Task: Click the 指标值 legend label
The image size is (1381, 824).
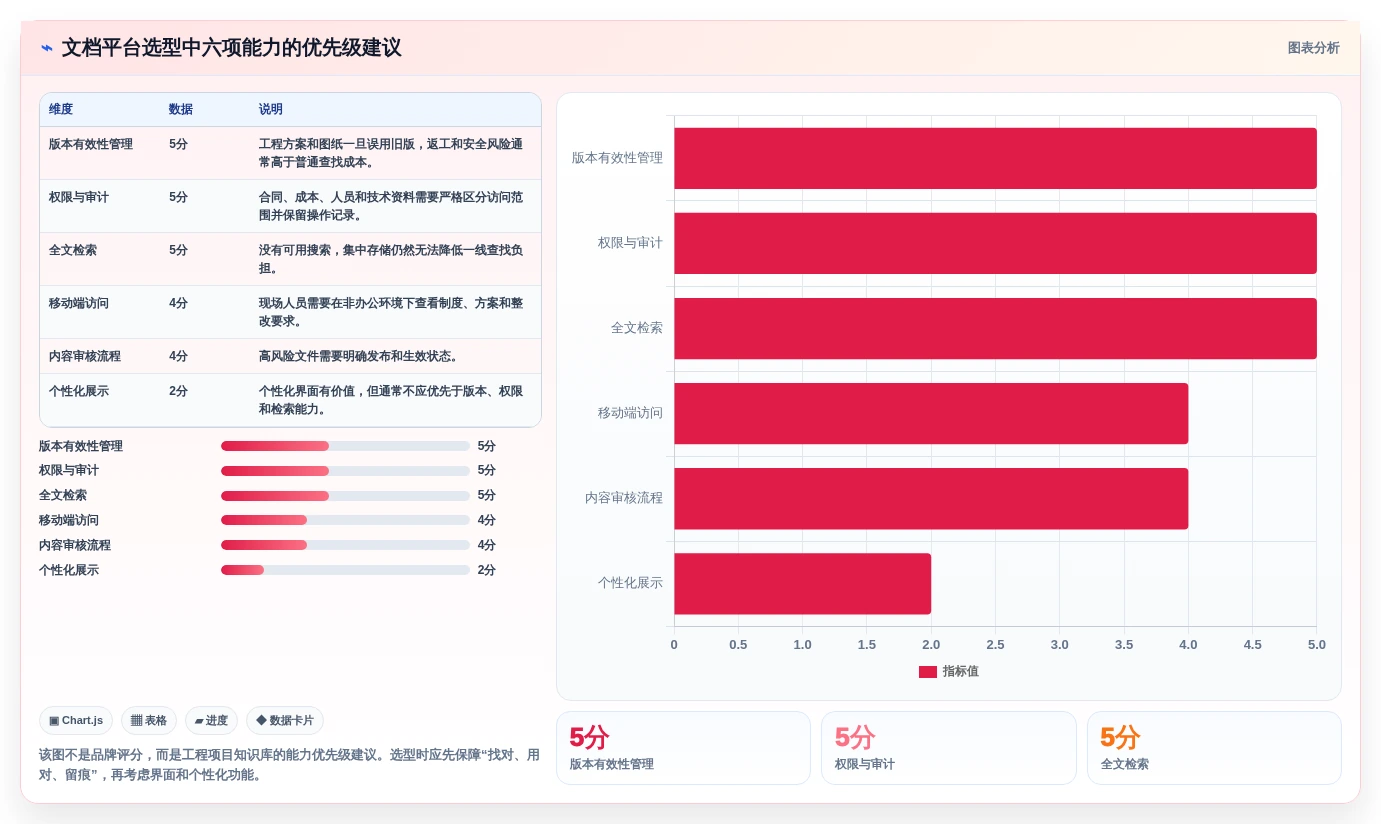Action: coord(961,672)
